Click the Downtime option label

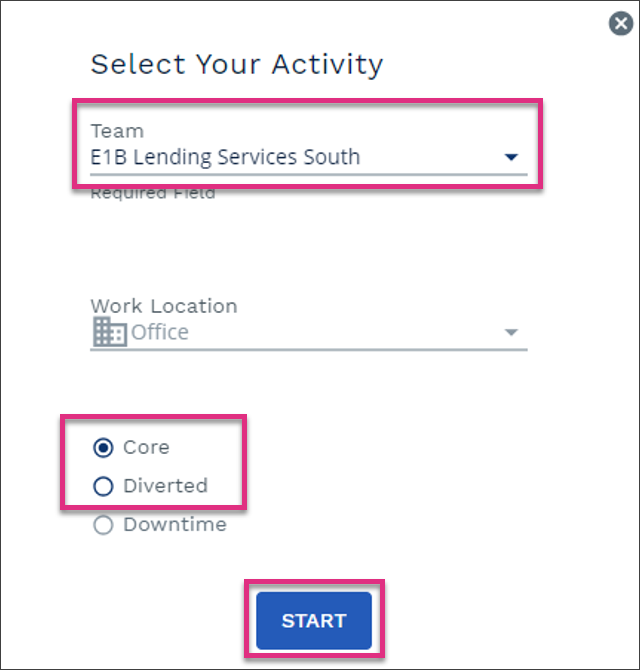175,524
